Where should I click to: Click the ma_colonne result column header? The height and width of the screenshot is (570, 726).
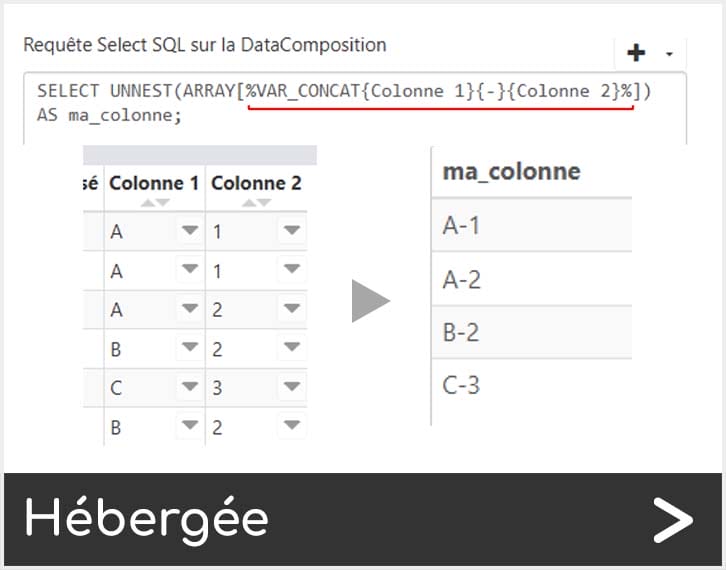click(x=511, y=171)
